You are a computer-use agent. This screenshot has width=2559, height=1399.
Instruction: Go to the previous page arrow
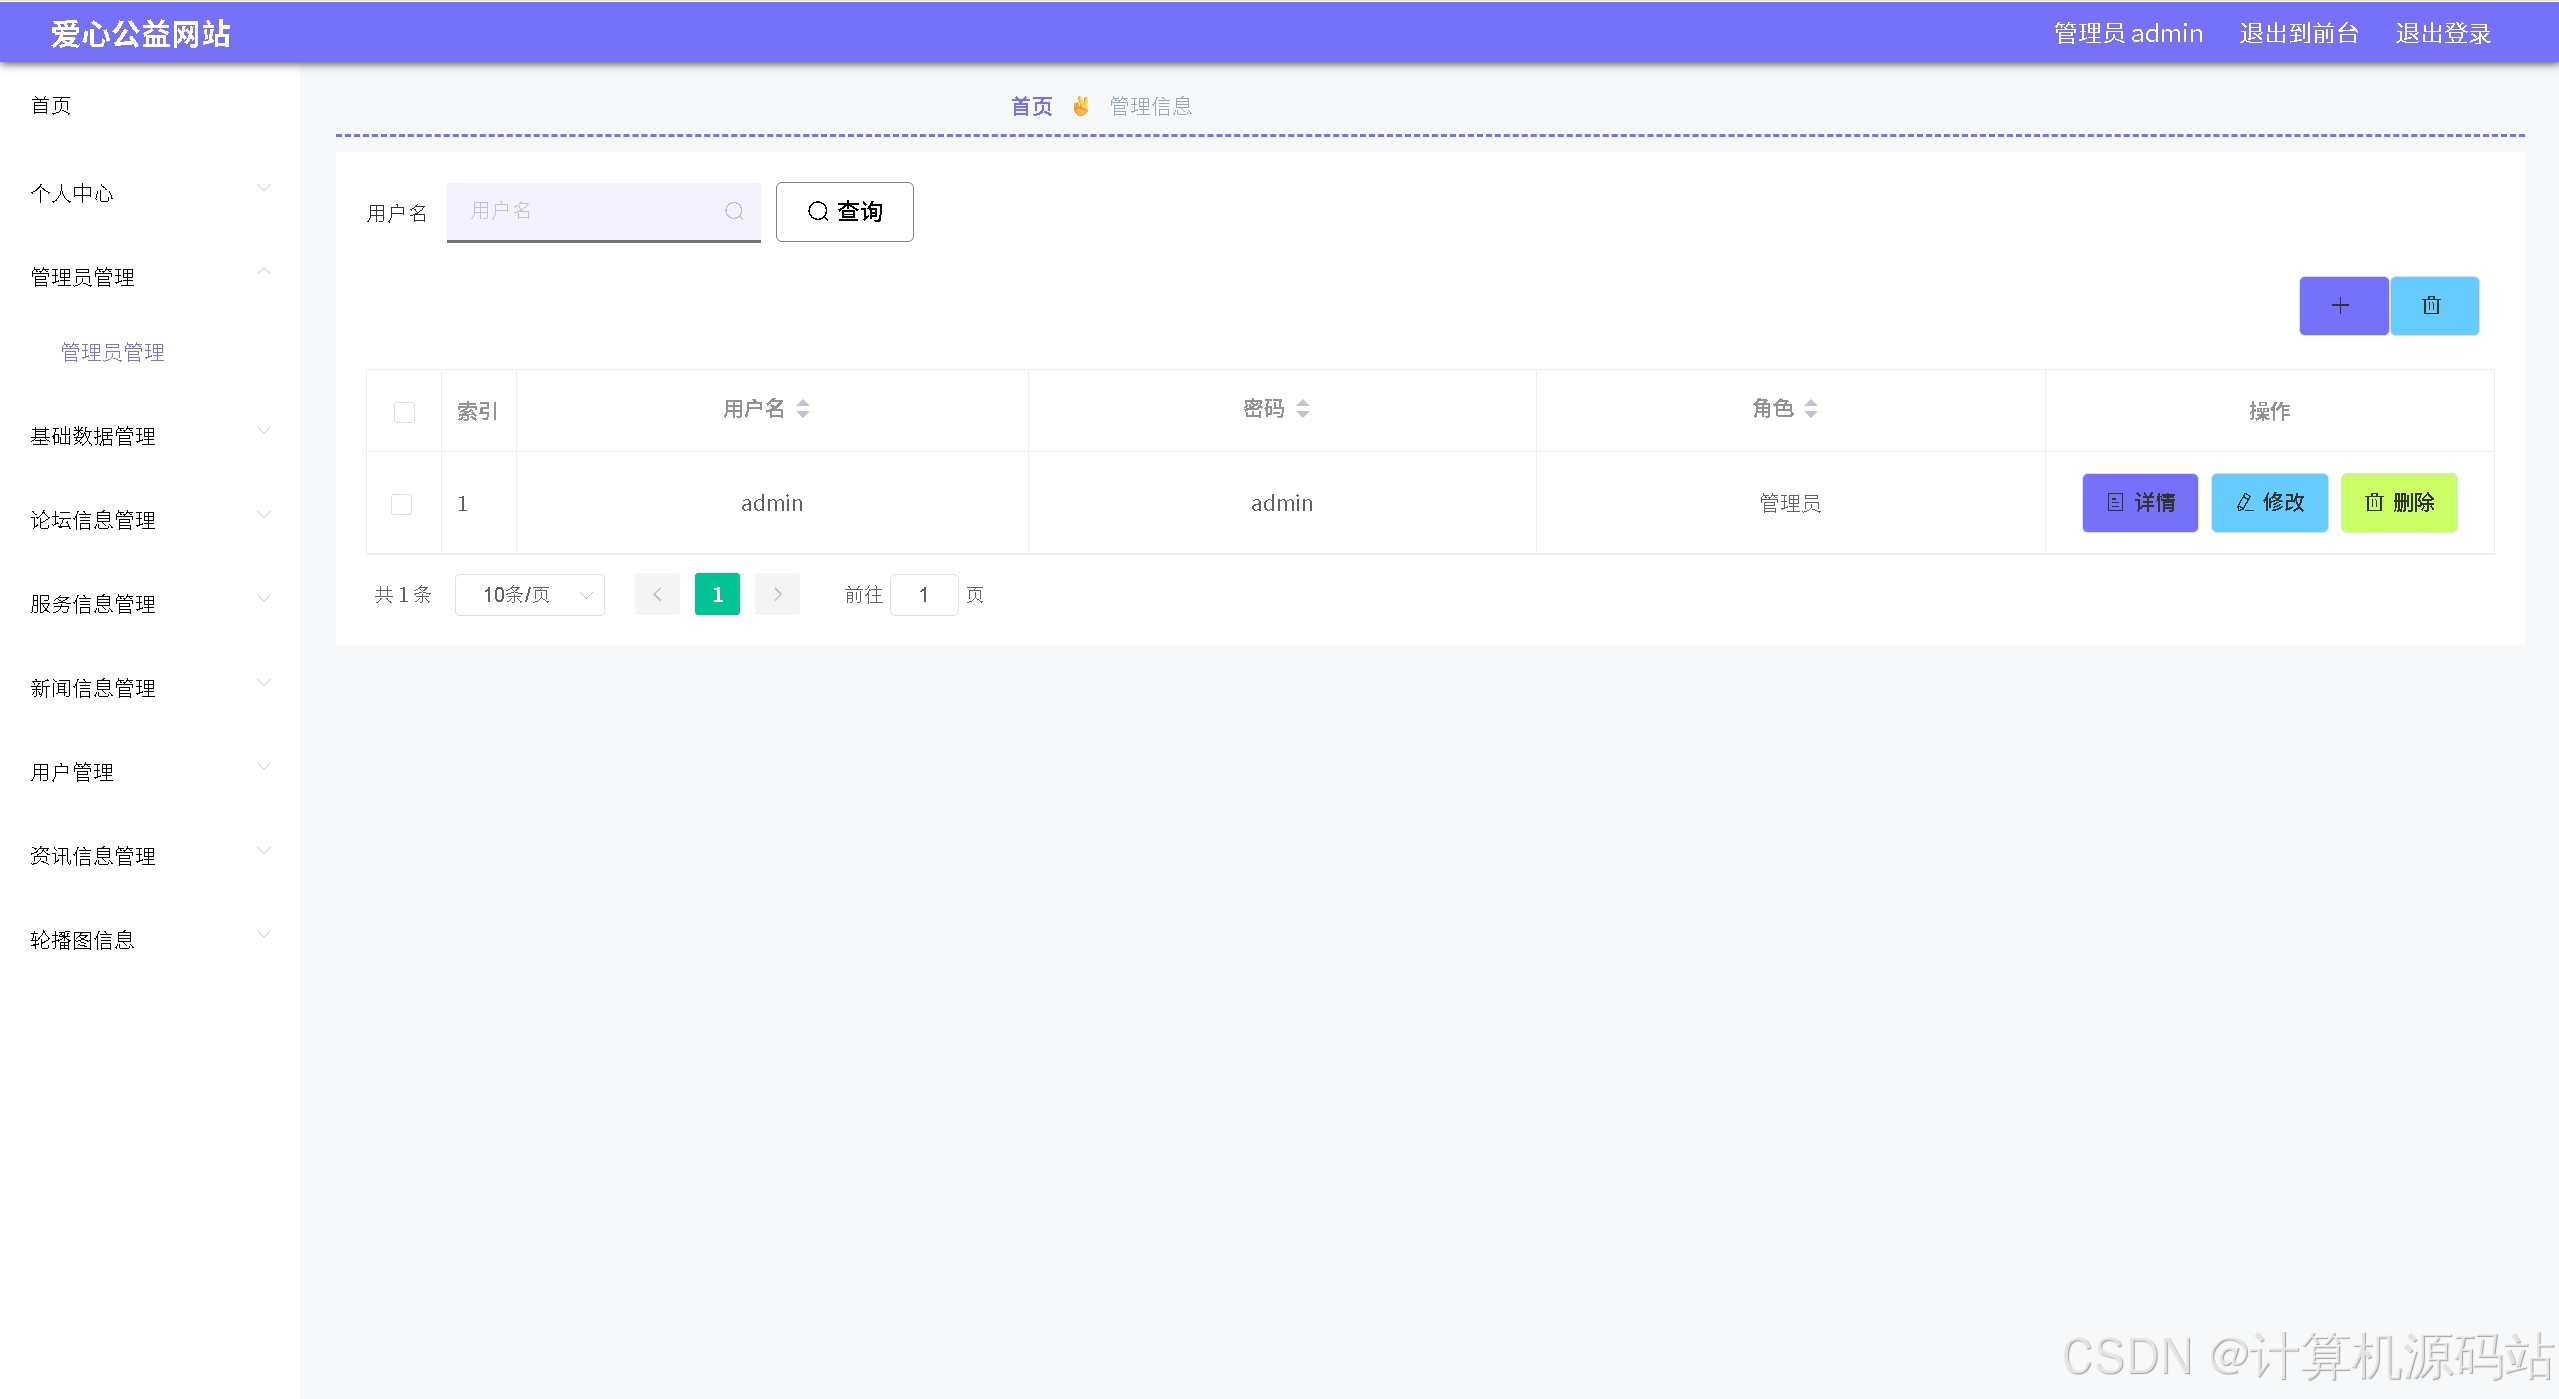tap(657, 595)
